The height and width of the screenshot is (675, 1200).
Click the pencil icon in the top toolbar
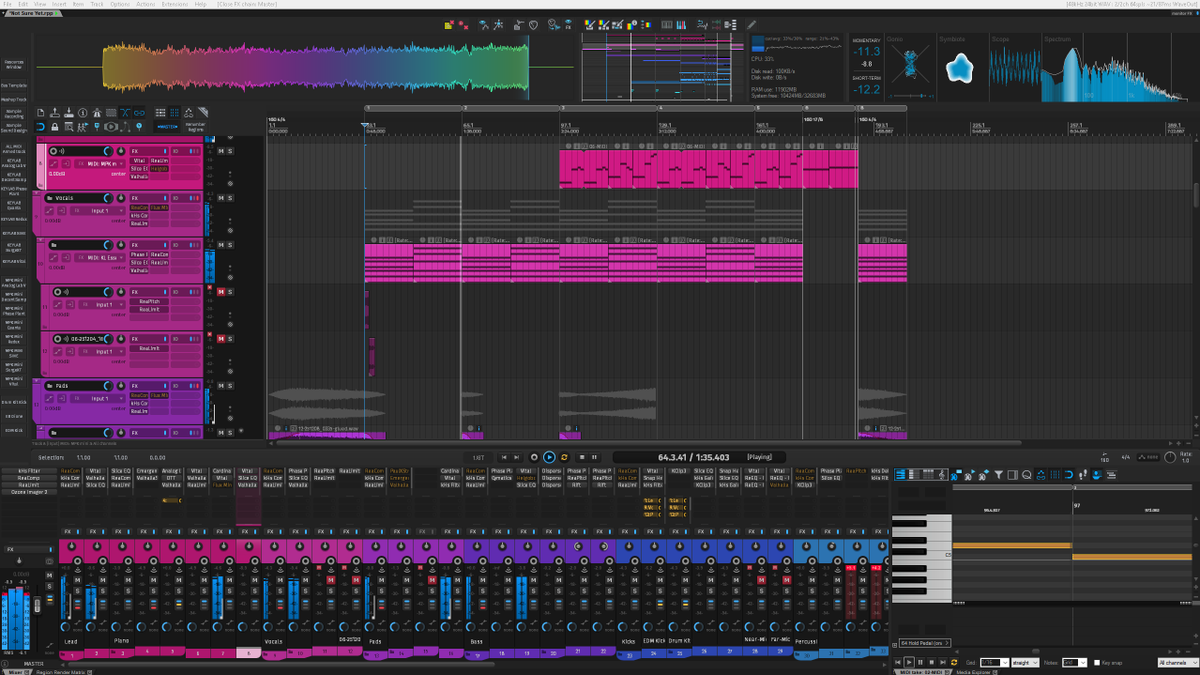tap(751, 25)
